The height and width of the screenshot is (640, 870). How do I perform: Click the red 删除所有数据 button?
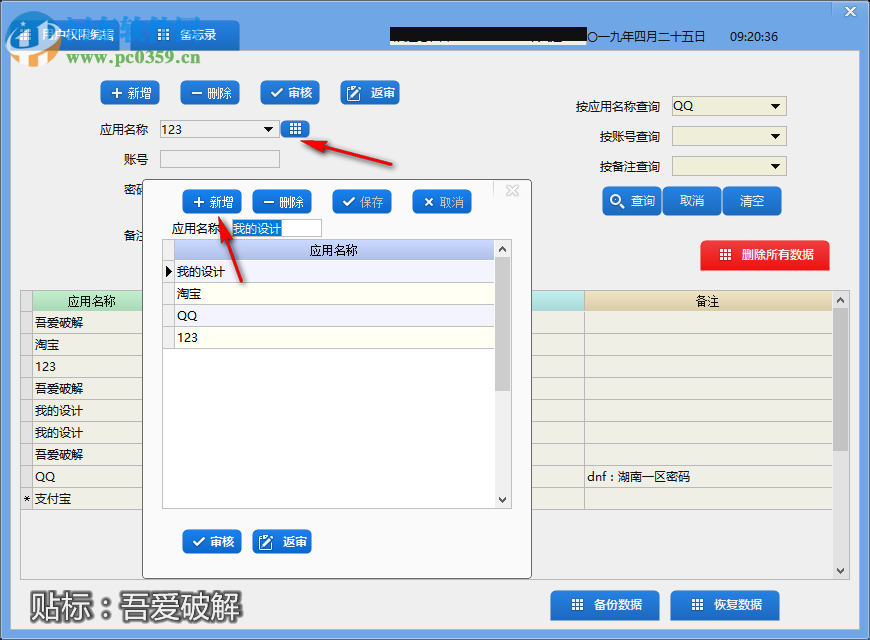[x=764, y=255]
